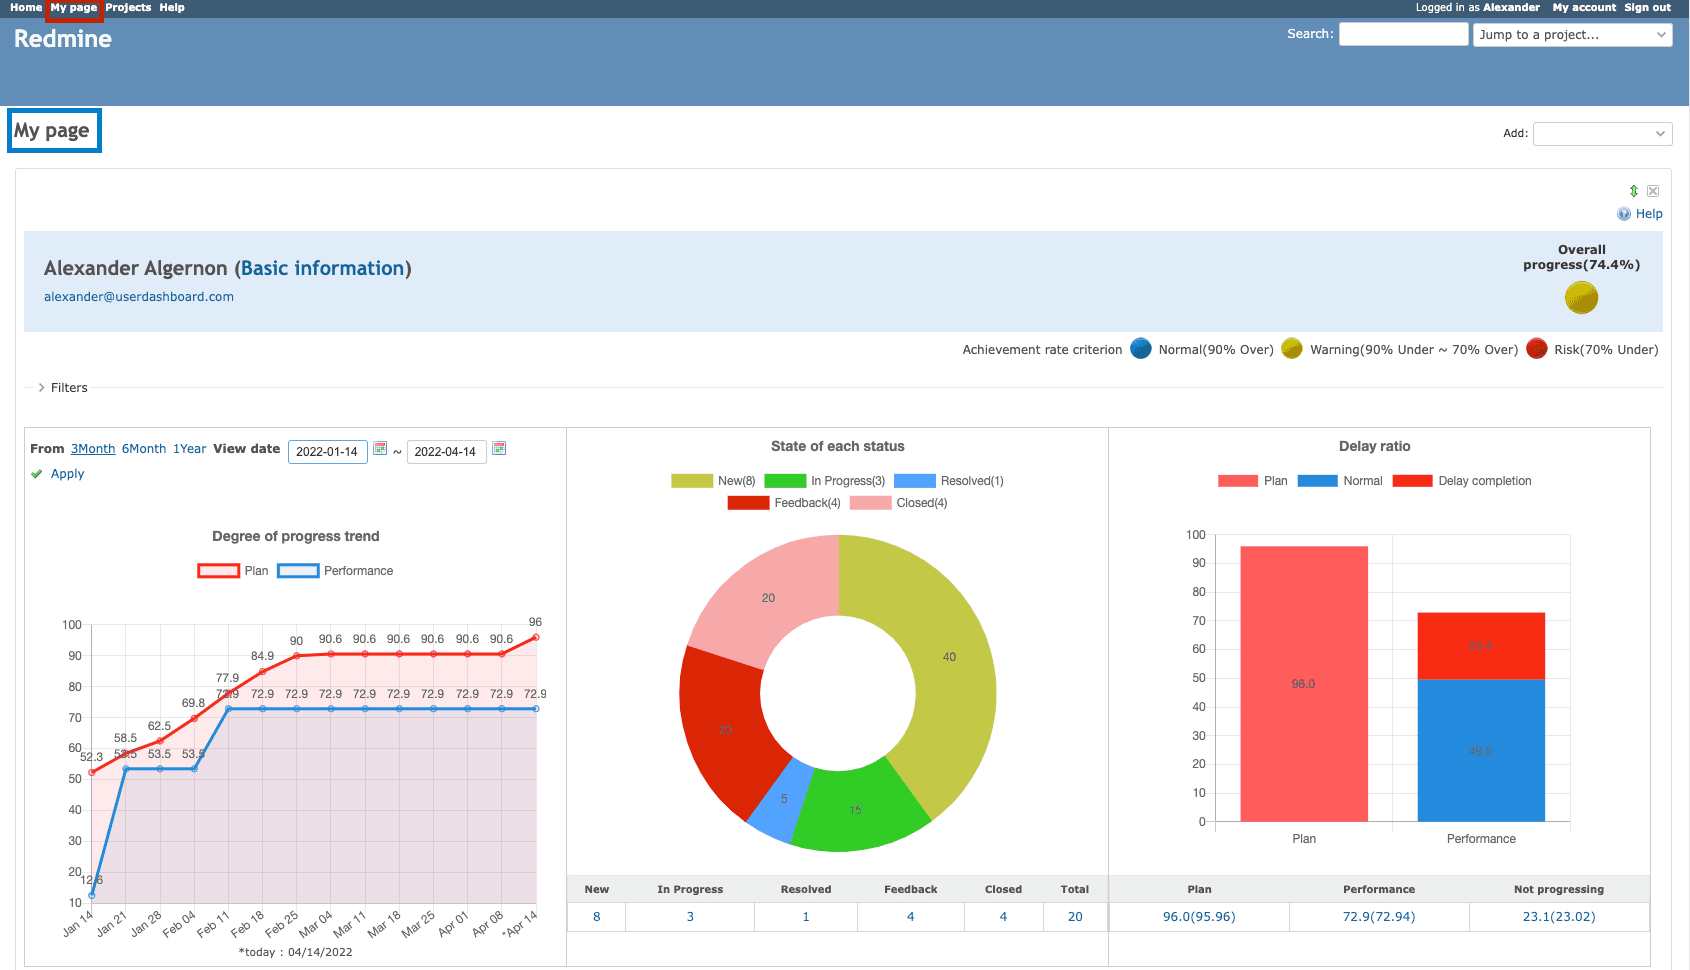
Task: Toggle the Delay completion legend entry
Action: pos(1412,481)
